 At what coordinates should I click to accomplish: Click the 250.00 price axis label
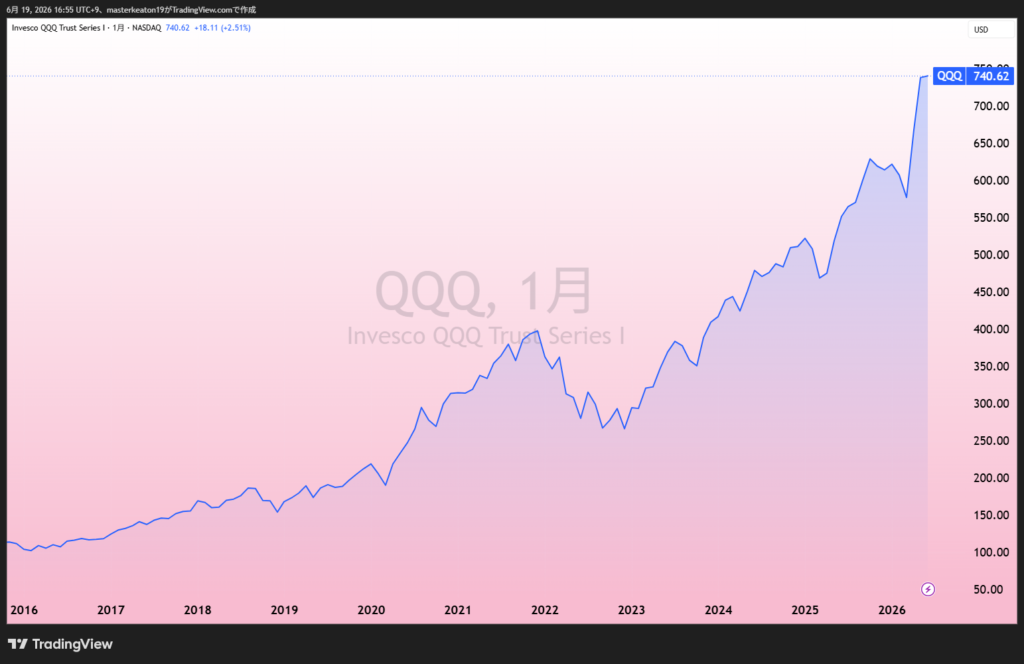click(x=991, y=441)
